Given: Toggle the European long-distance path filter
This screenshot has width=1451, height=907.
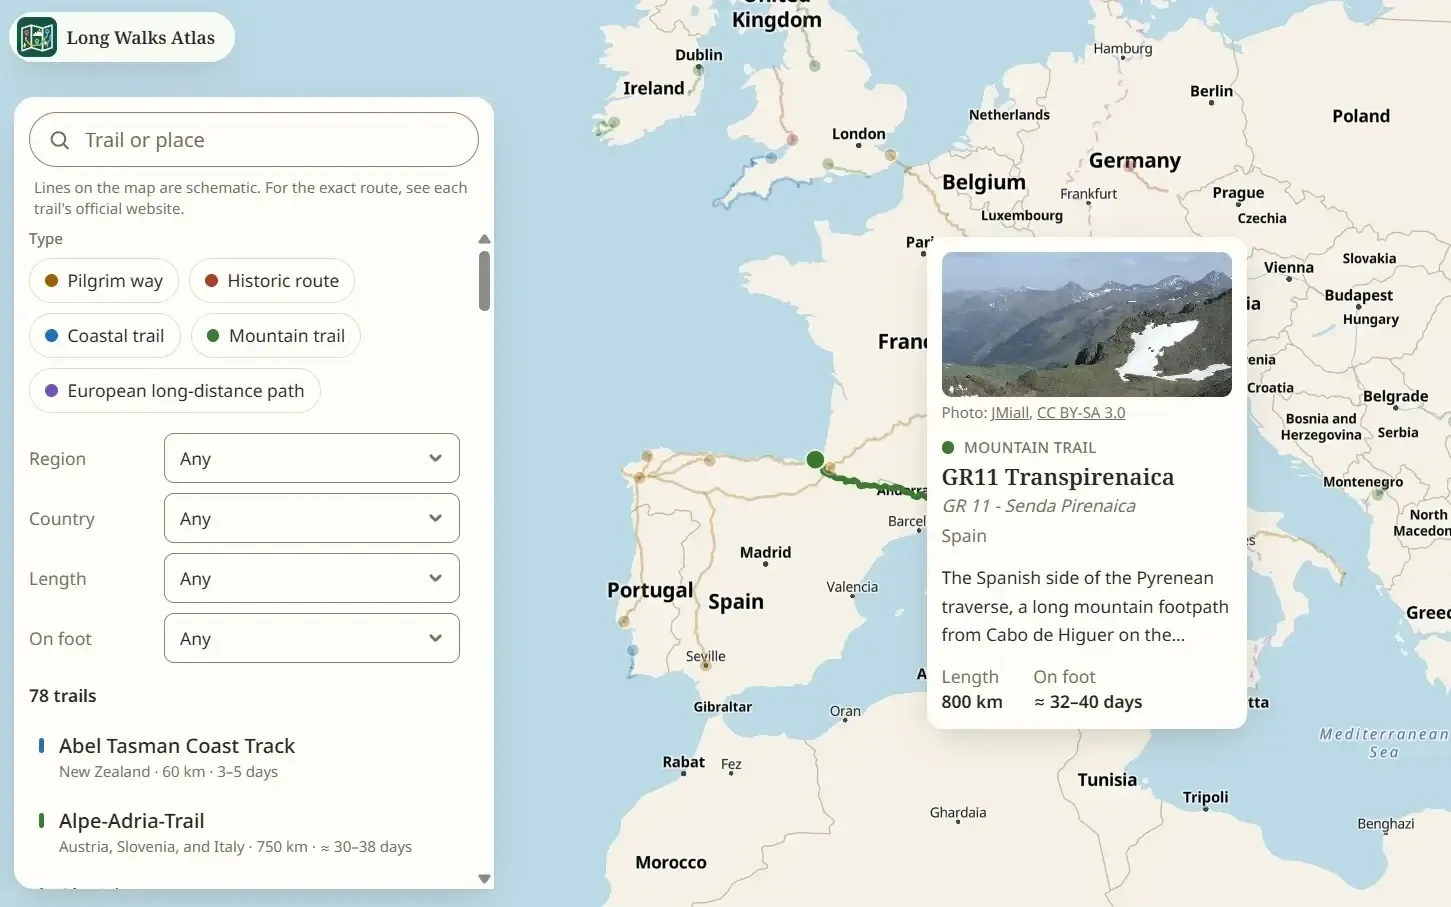Looking at the screenshot, I should [175, 391].
